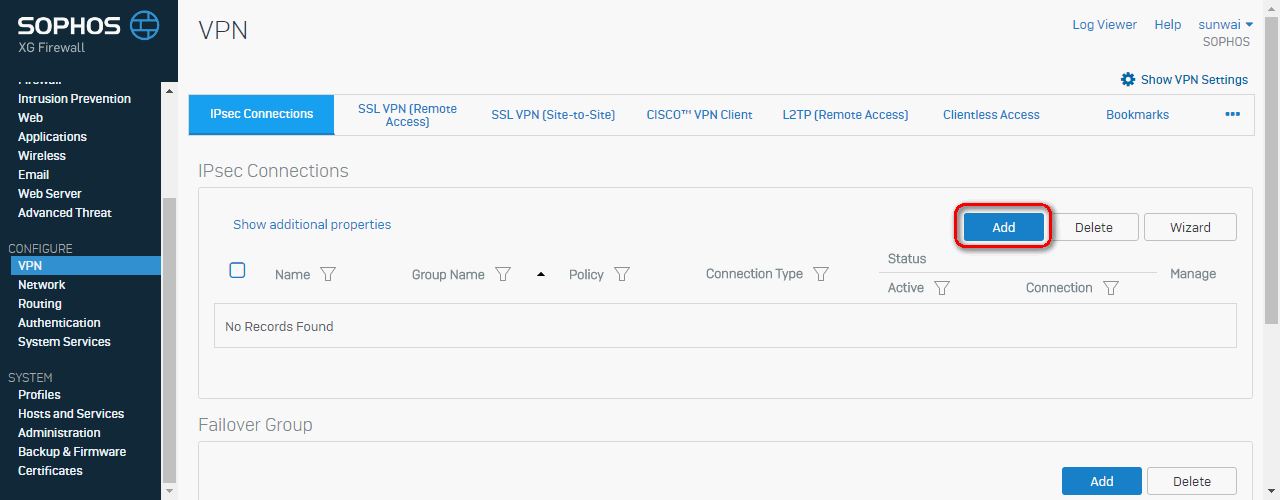Switch to SSL VPN (Site-to-Site) tab

click(553, 115)
